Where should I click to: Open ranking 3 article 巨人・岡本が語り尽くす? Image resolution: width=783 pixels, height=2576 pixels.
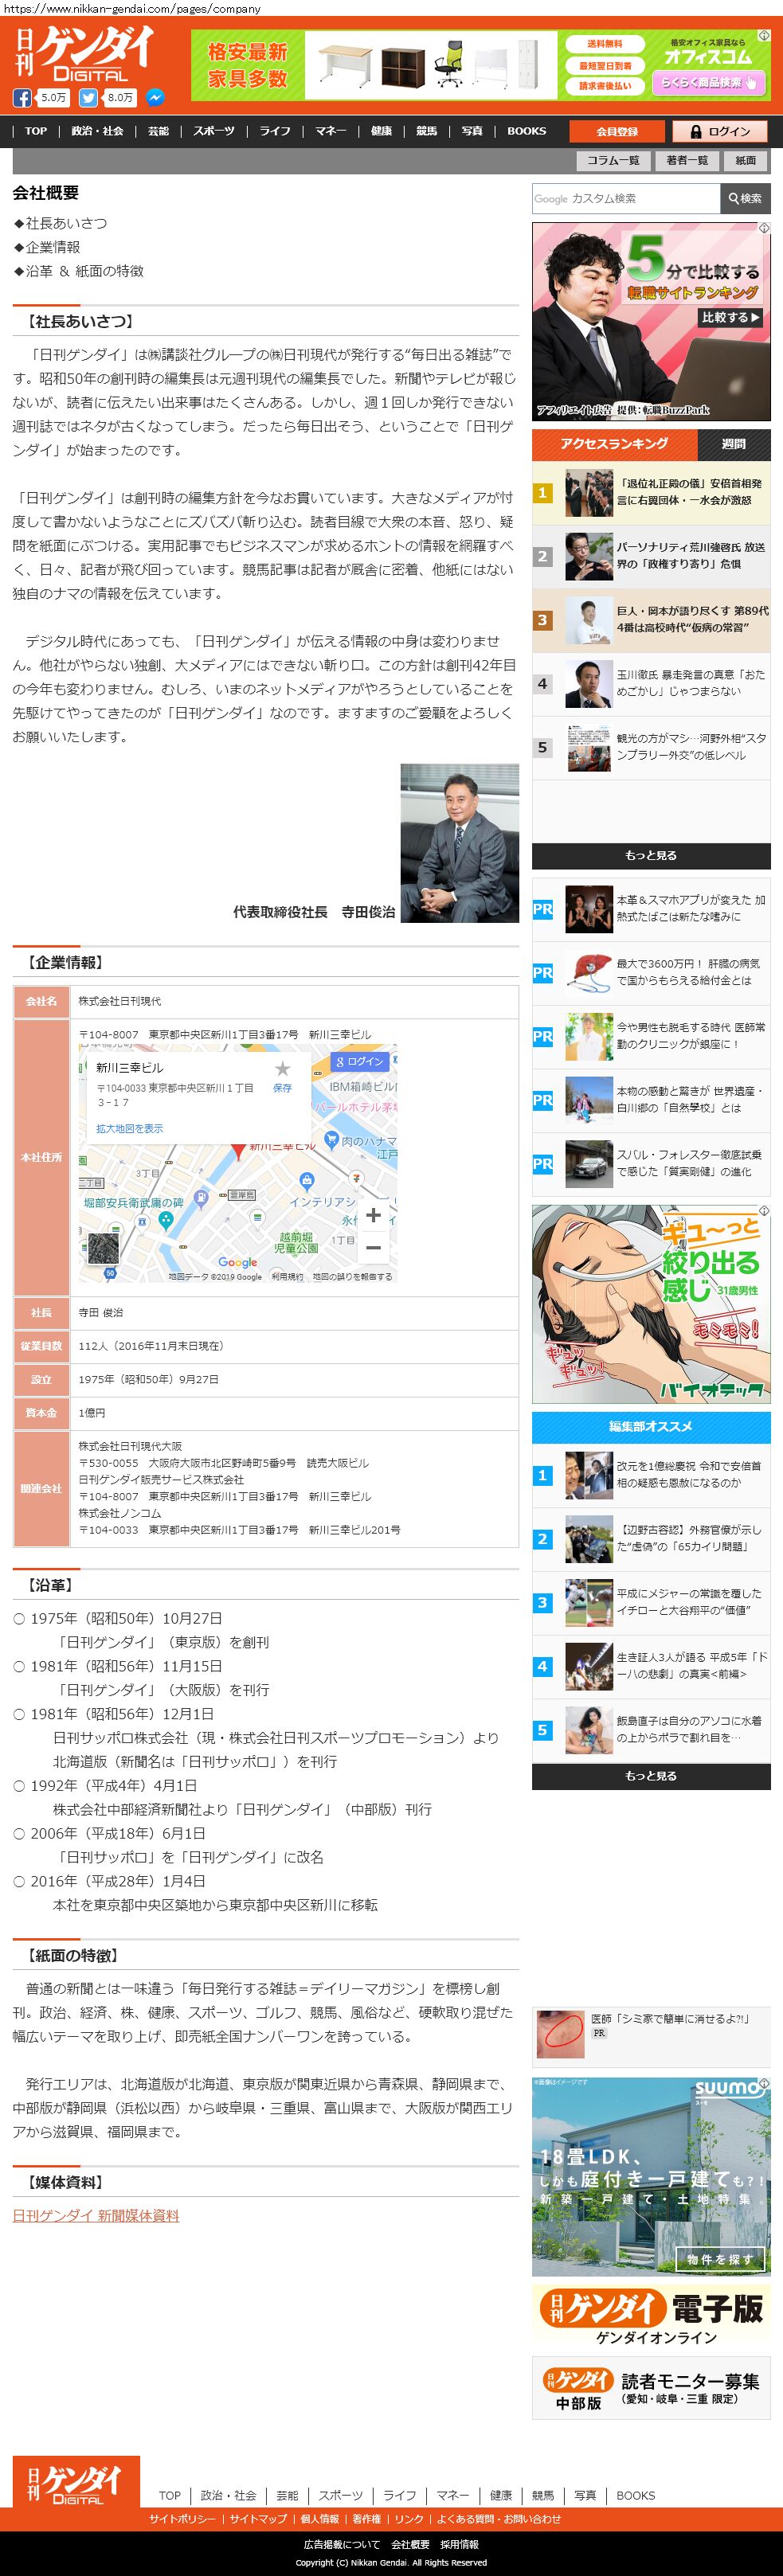[651, 619]
